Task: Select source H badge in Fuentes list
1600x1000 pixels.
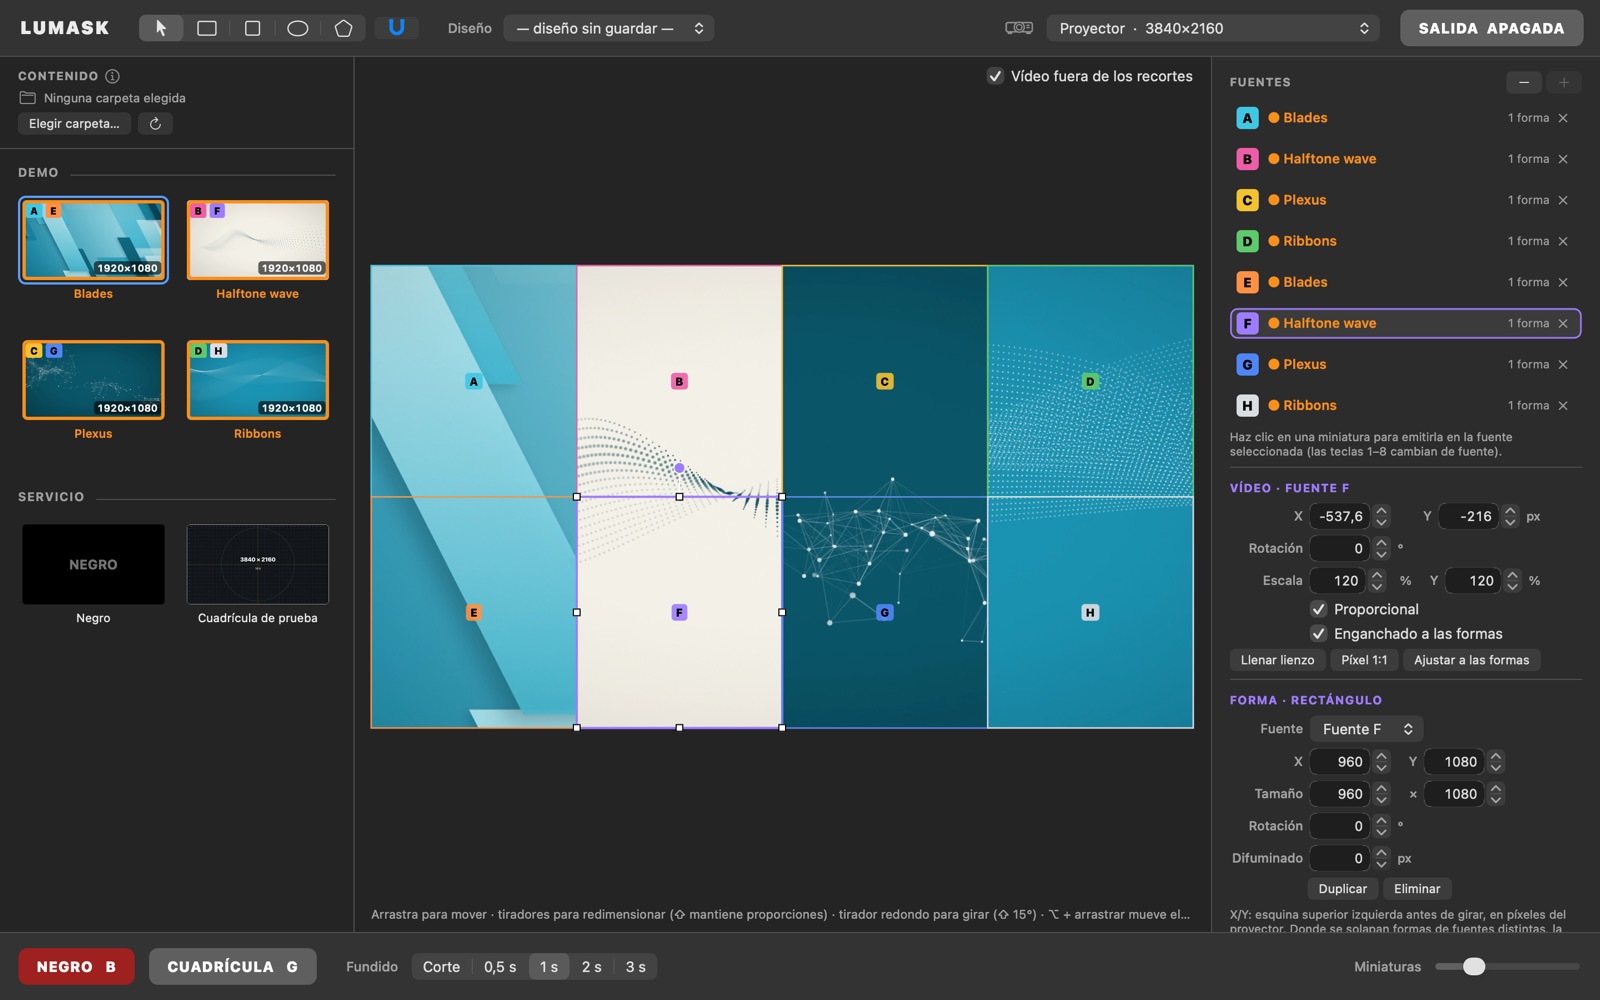Action: click(1247, 405)
